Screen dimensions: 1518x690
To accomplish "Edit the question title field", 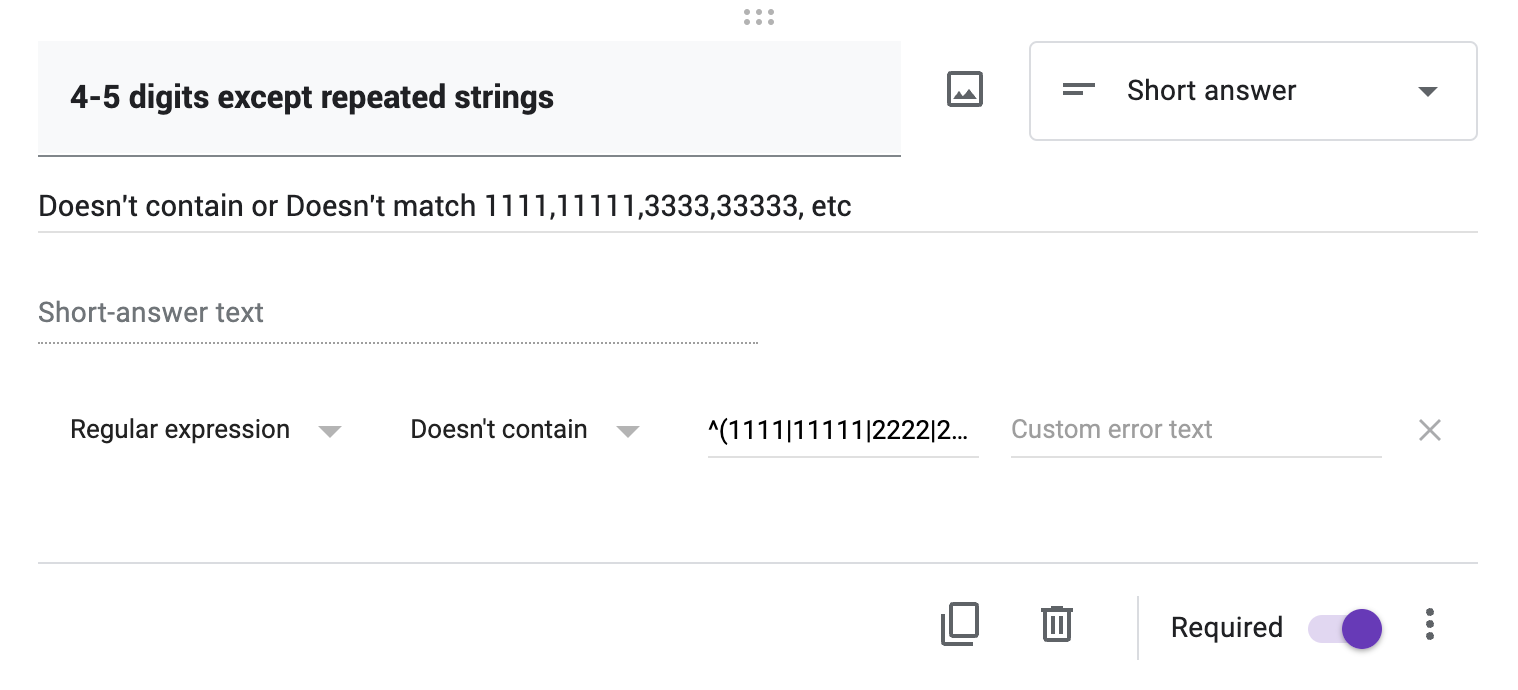I will coord(468,98).
